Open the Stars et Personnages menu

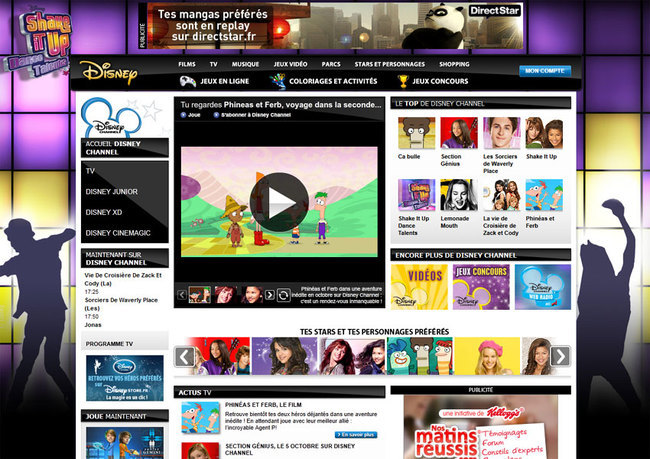[x=390, y=64]
